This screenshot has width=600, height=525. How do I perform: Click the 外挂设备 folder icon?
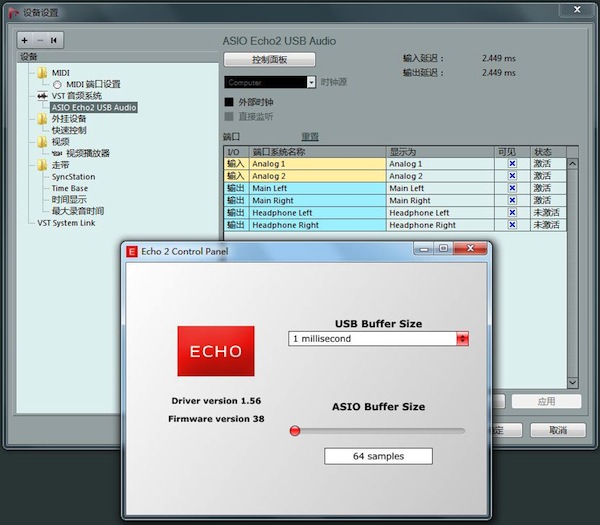pos(42,119)
